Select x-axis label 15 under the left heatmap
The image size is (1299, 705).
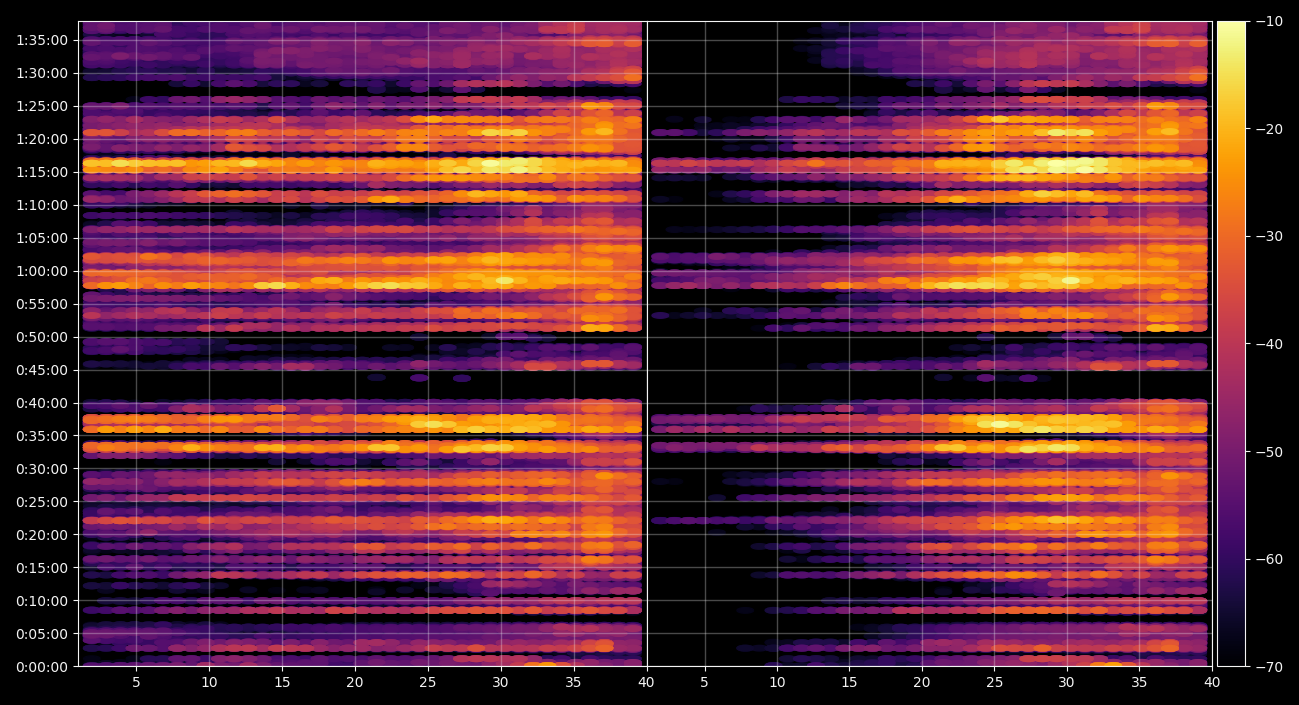point(282,683)
